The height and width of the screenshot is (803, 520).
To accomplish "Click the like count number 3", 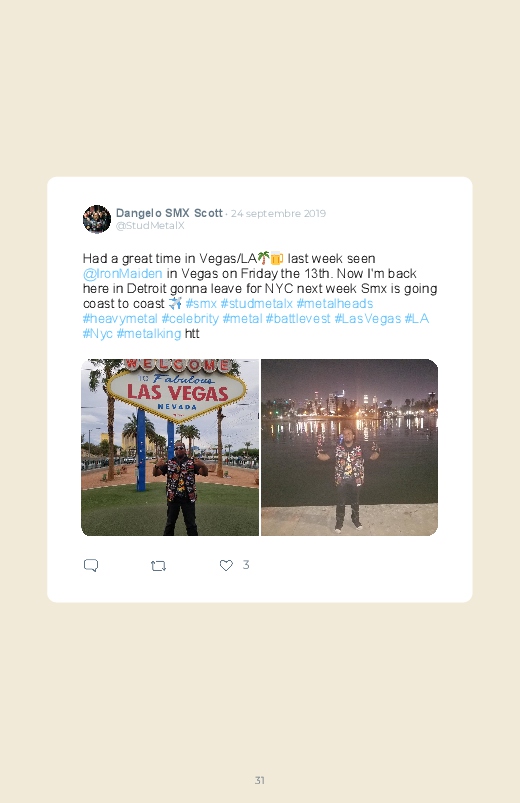I will coord(246,565).
